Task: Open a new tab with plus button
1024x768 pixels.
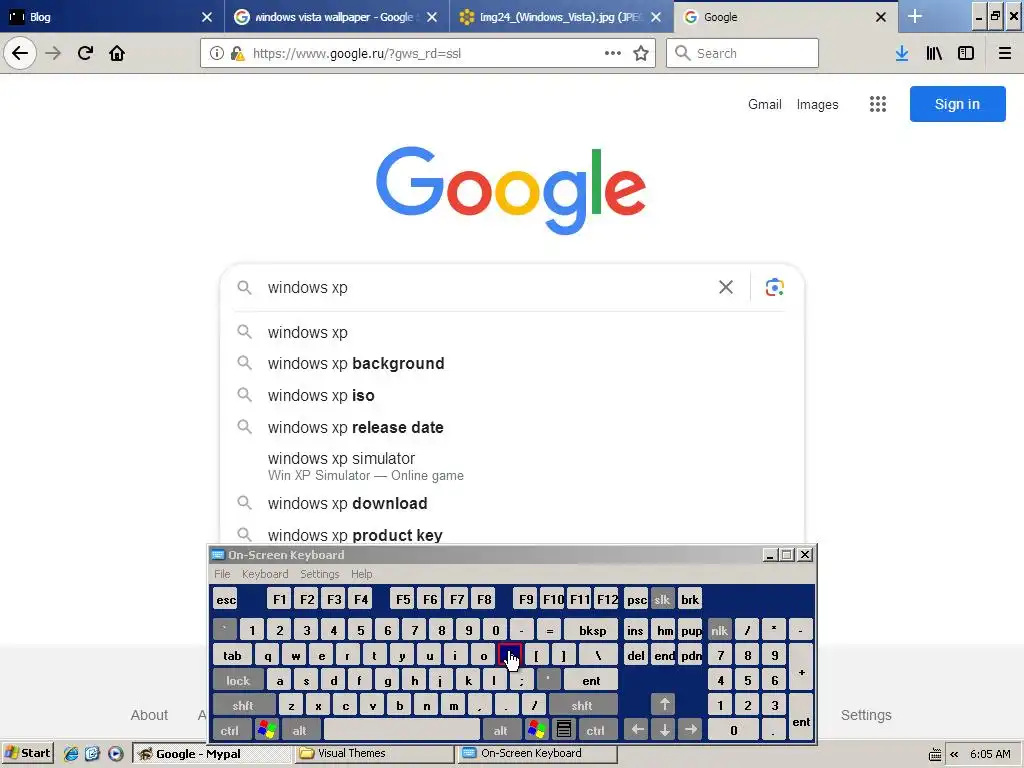Action: 915,16
